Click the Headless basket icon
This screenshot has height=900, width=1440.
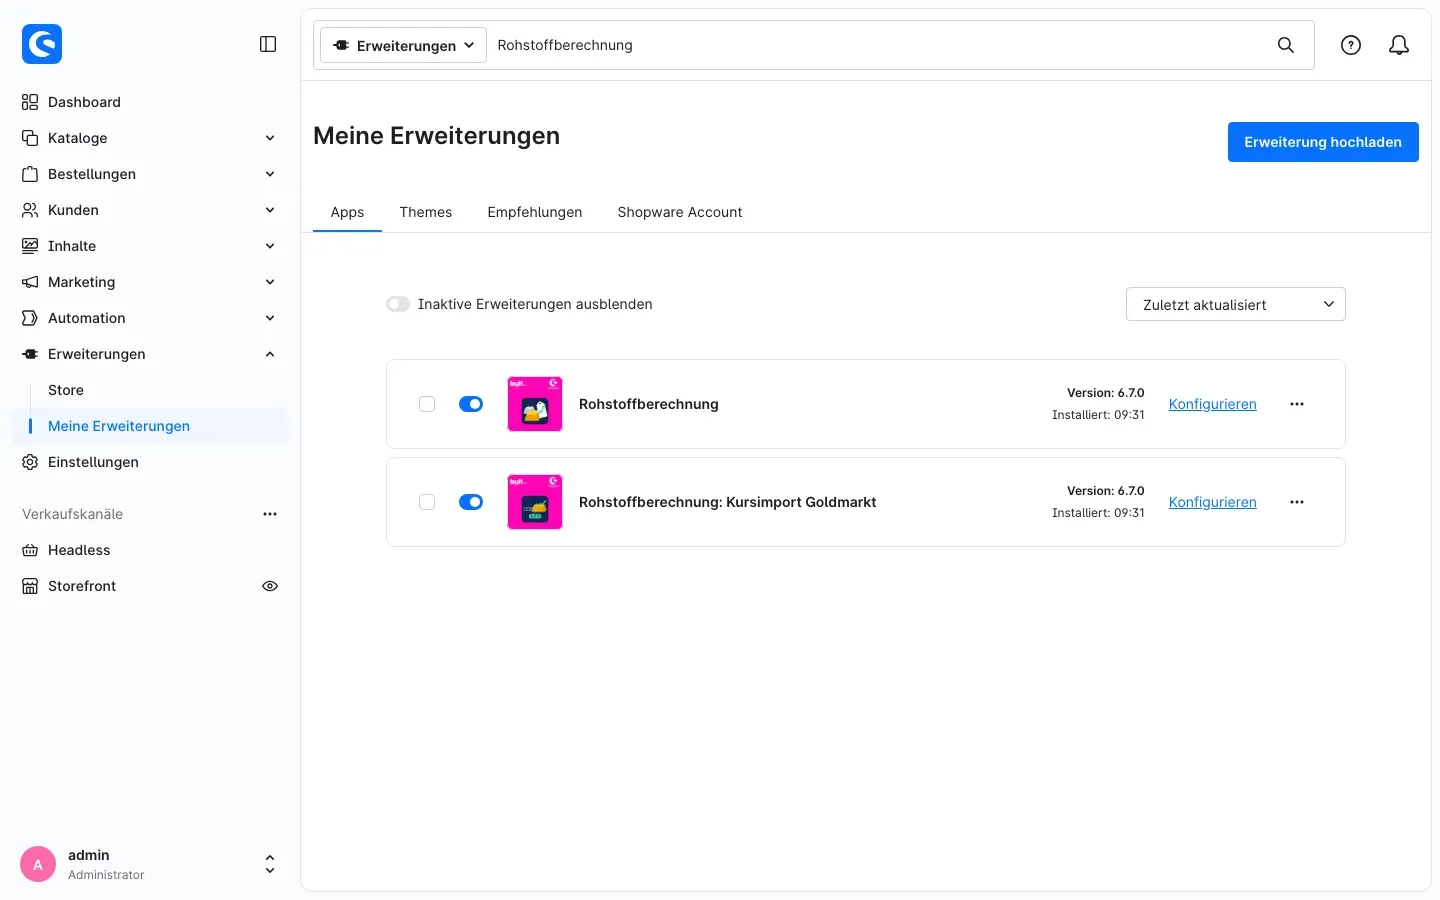(30, 550)
